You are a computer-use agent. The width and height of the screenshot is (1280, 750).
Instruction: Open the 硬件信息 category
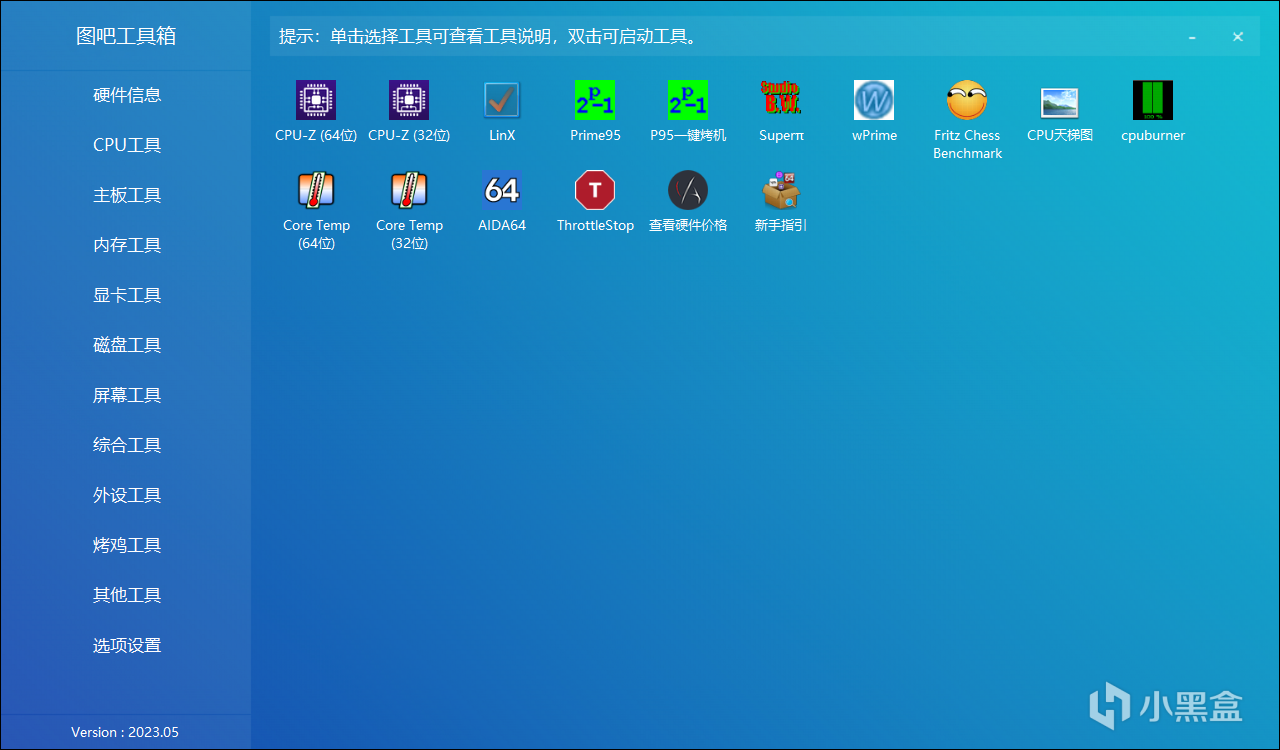pos(126,95)
